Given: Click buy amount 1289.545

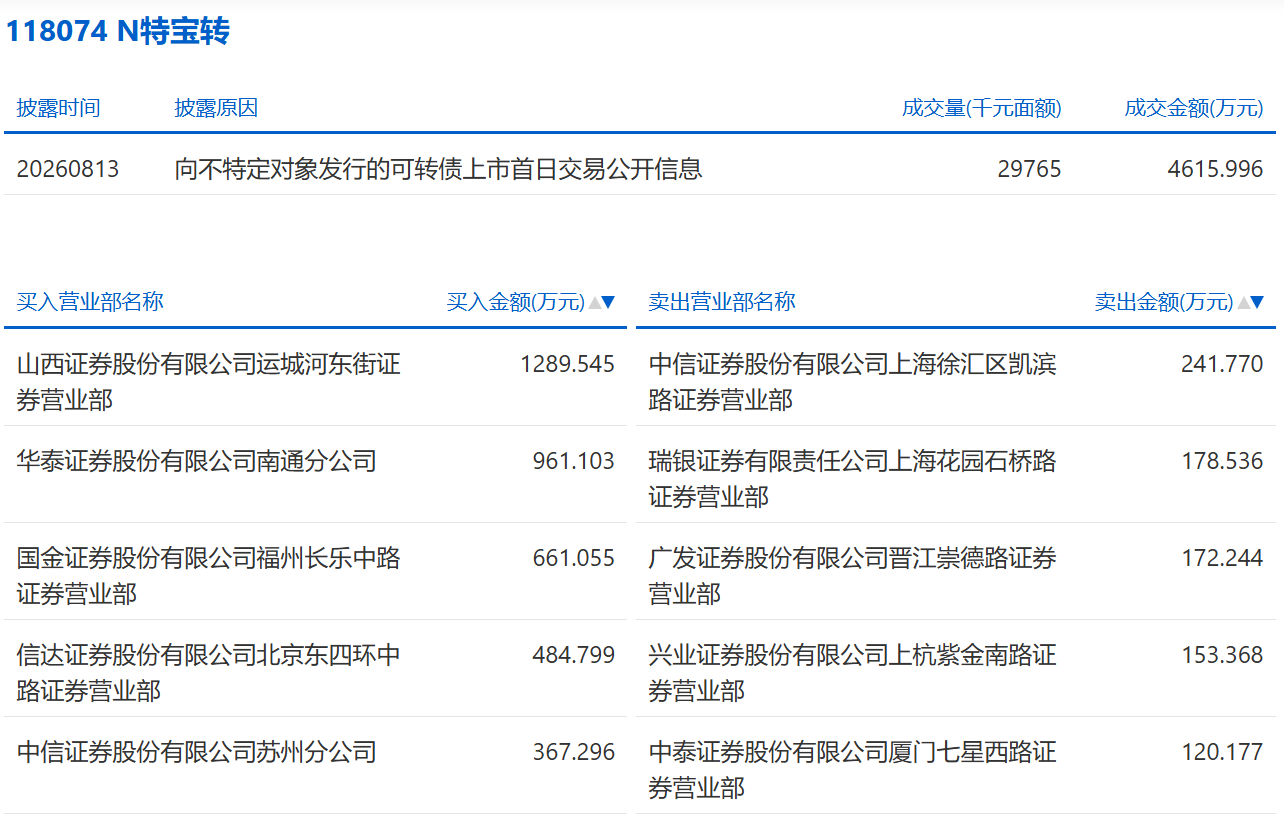Looking at the screenshot, I should point(567,364).
